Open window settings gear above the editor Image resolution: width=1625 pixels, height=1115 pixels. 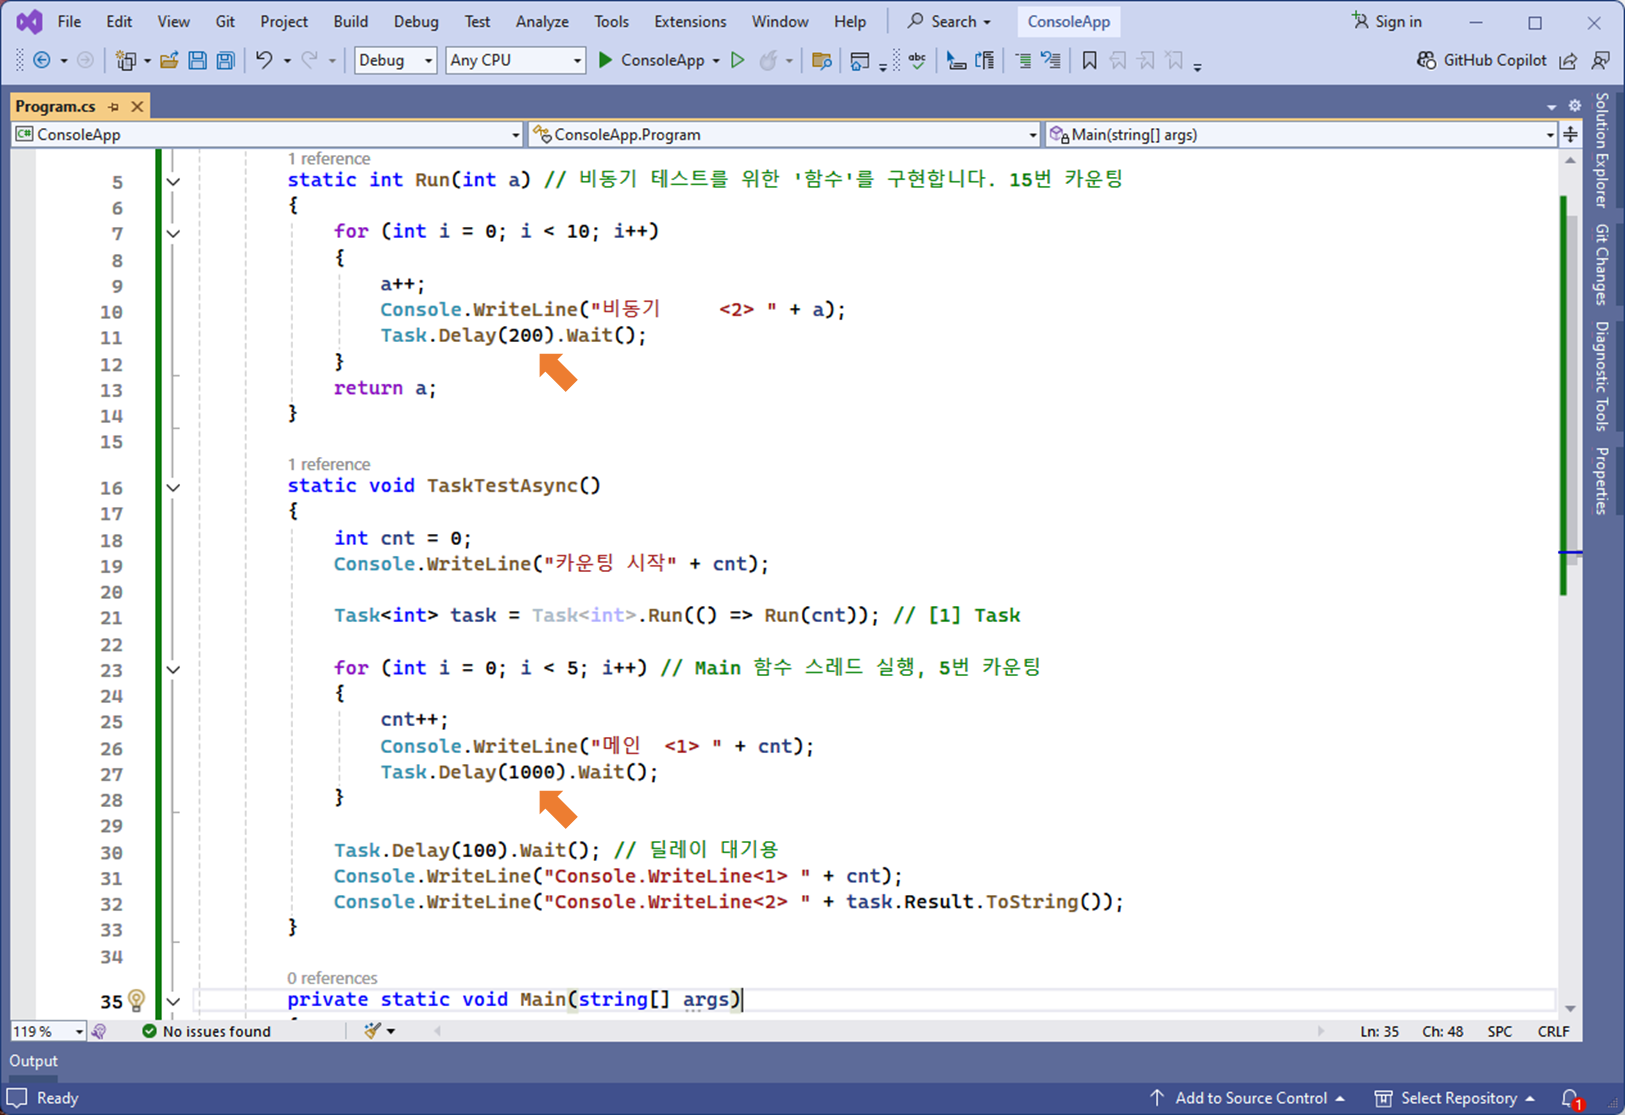(x=1575, y=106)
